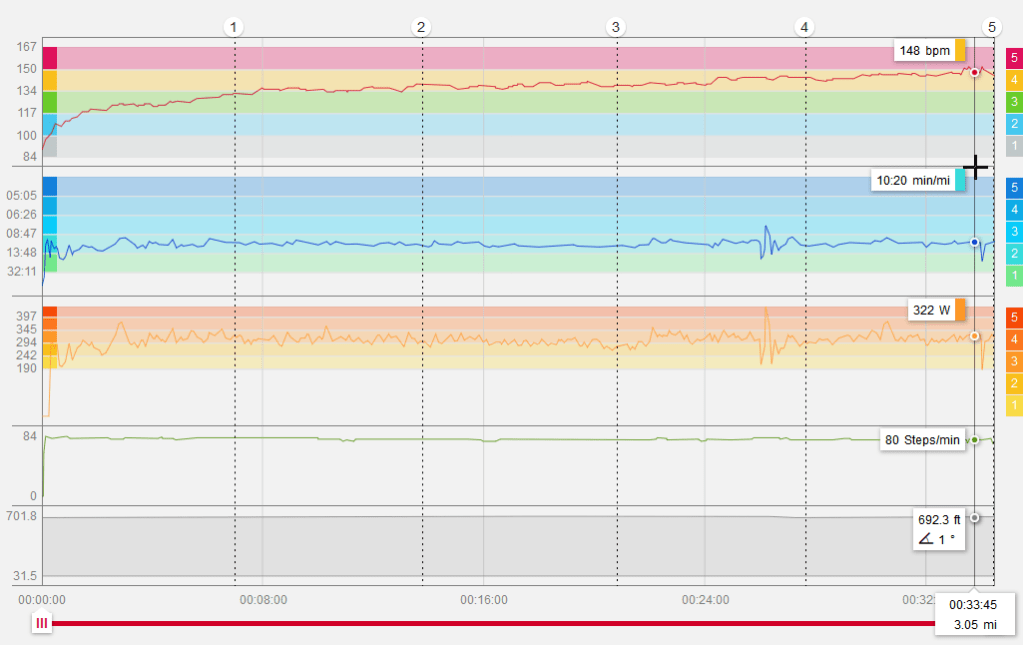Click red-orange power zone 5 in right legend
Viewport: 1023px width, 645px height.
1014,317
